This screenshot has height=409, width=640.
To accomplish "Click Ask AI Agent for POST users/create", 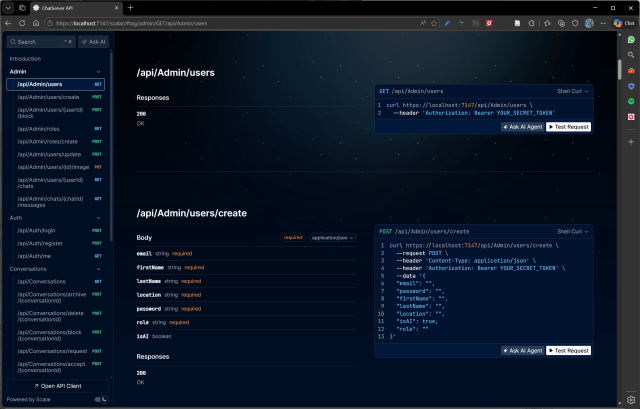I will click(523, 351).
